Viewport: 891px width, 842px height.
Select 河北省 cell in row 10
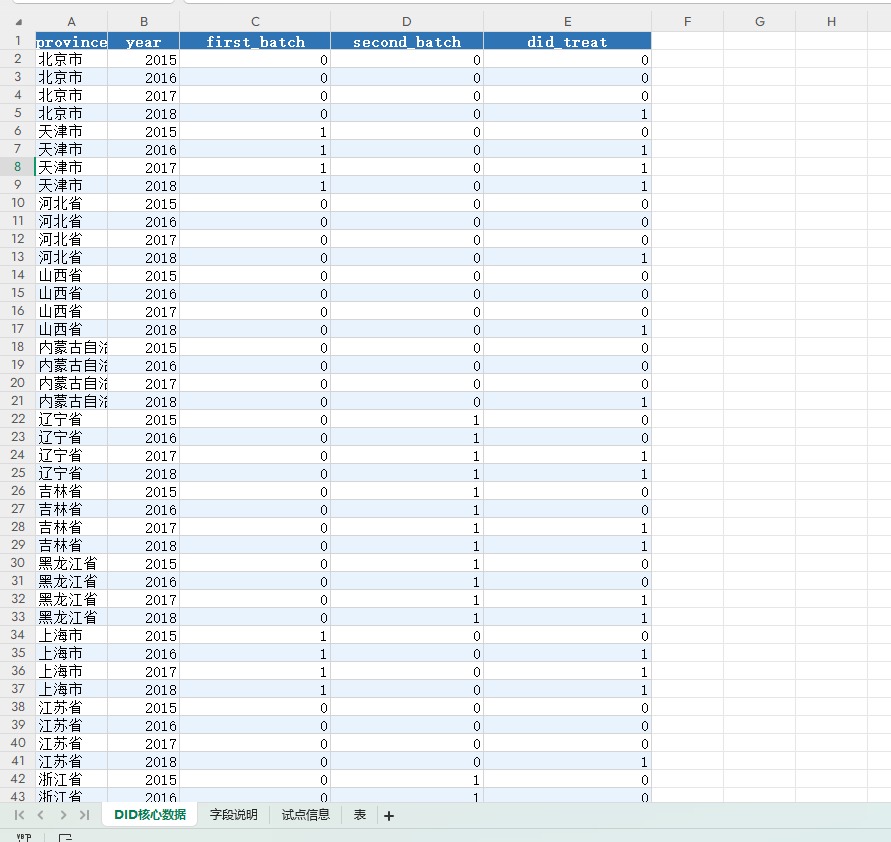coord(72,203)
